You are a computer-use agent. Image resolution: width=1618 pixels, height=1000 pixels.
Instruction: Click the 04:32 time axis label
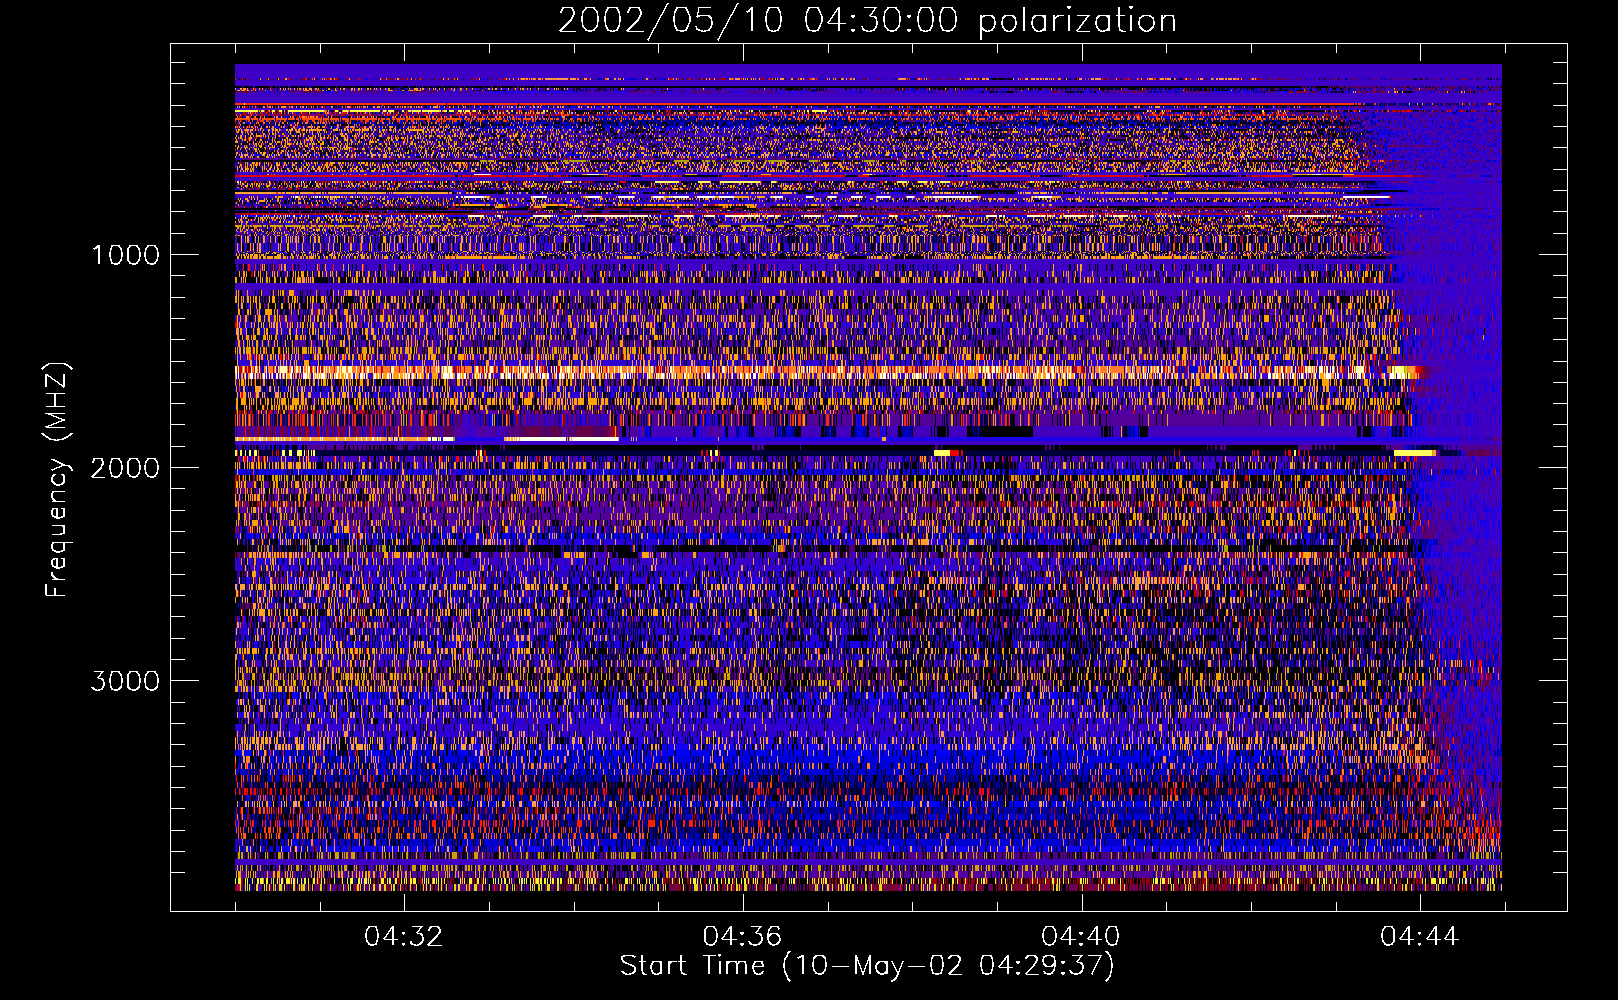(x=403, y=937)
